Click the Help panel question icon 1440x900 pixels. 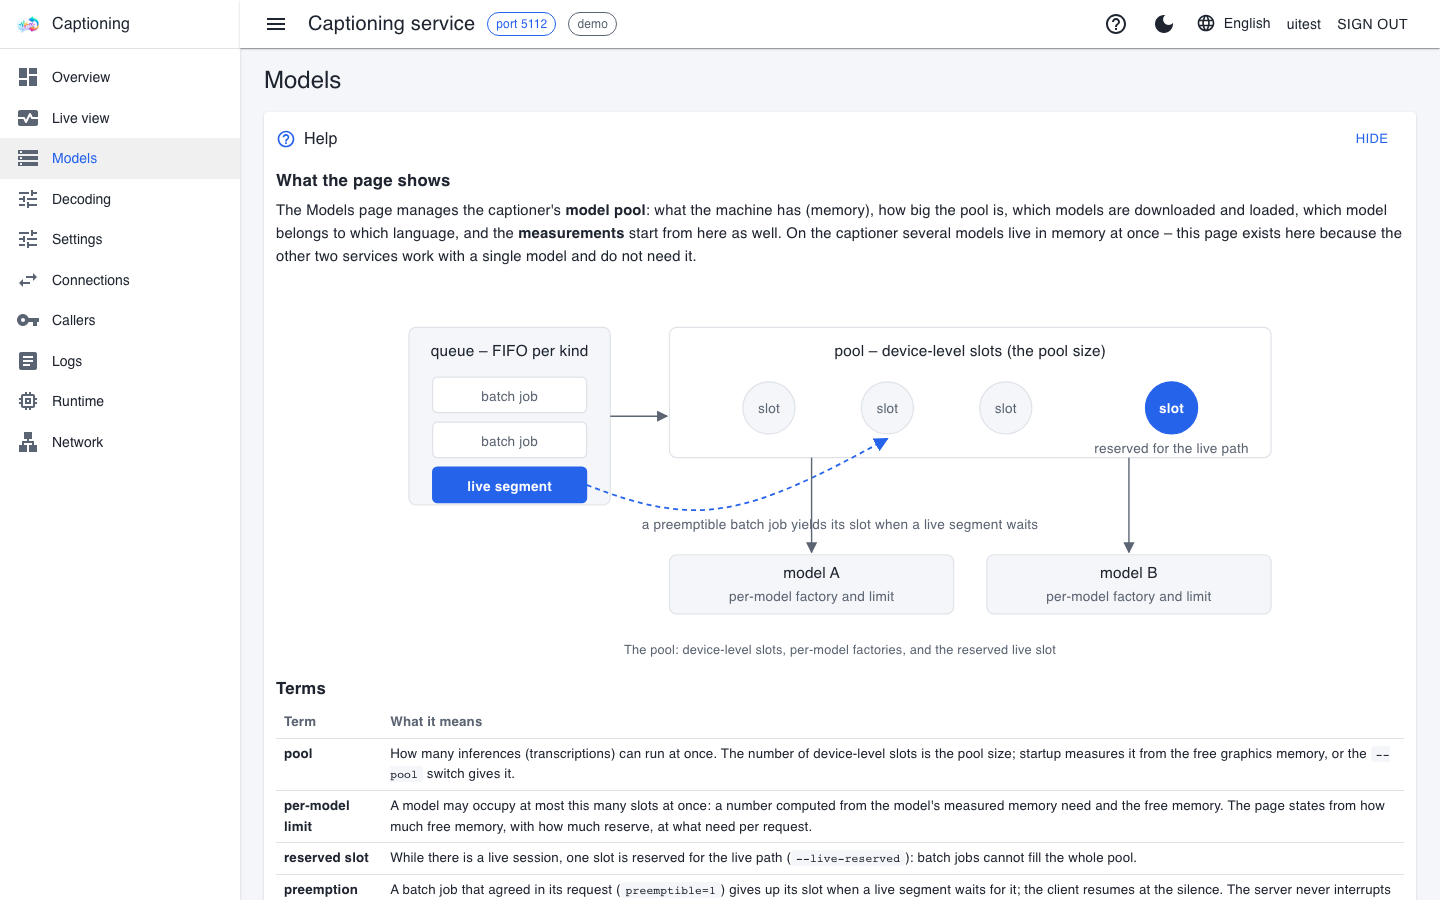(x=286, y=139)
